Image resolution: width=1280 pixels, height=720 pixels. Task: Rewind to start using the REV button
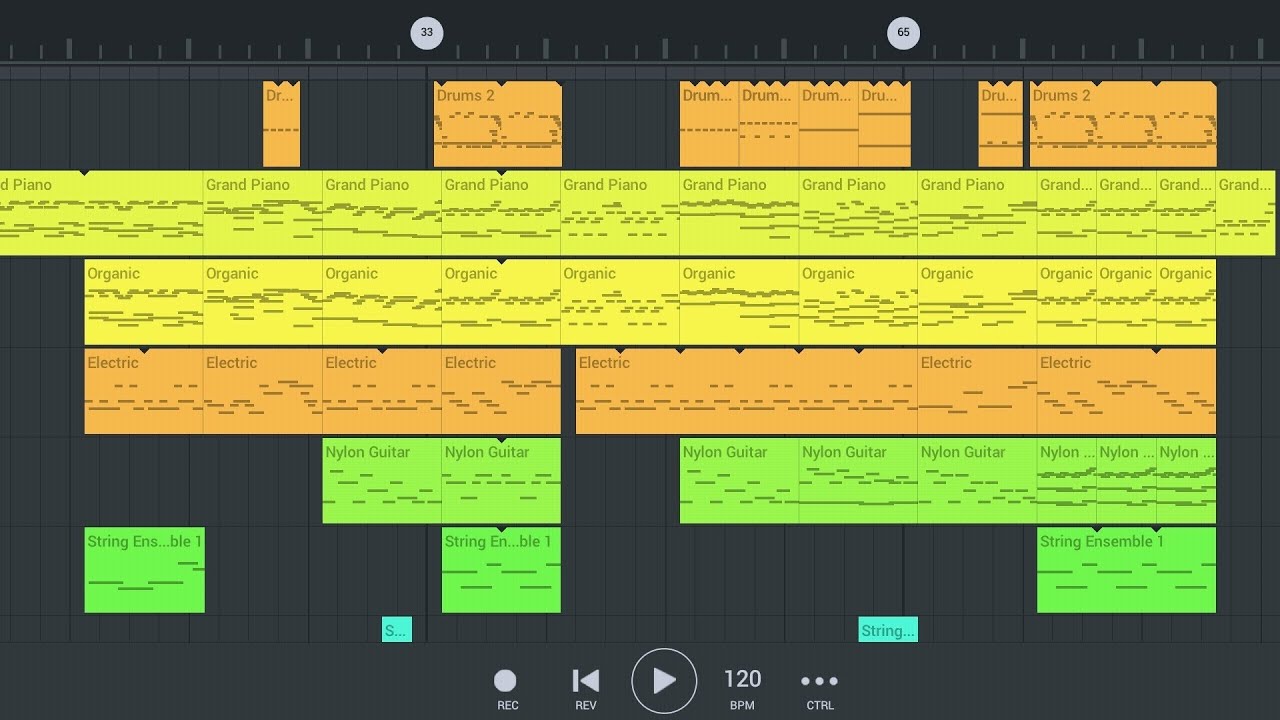[586, 689]
